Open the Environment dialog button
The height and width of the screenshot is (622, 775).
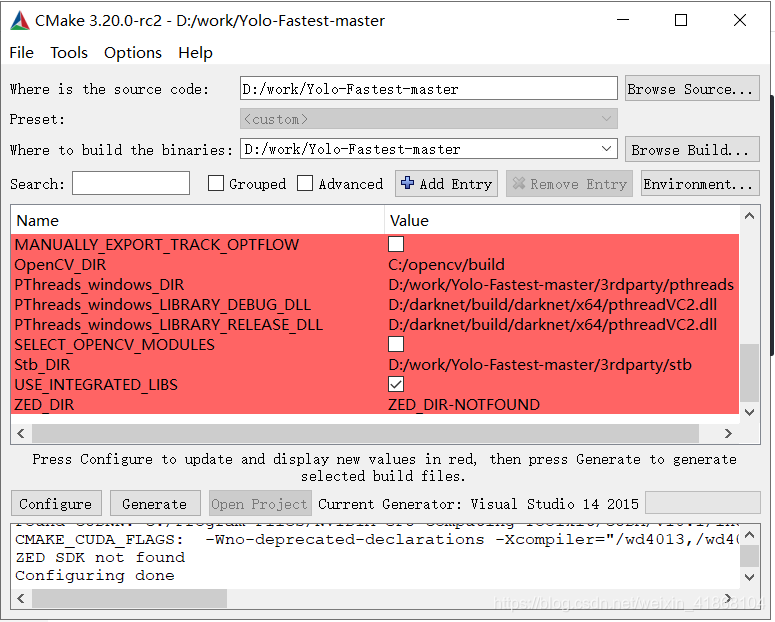[x=700, y=183]
